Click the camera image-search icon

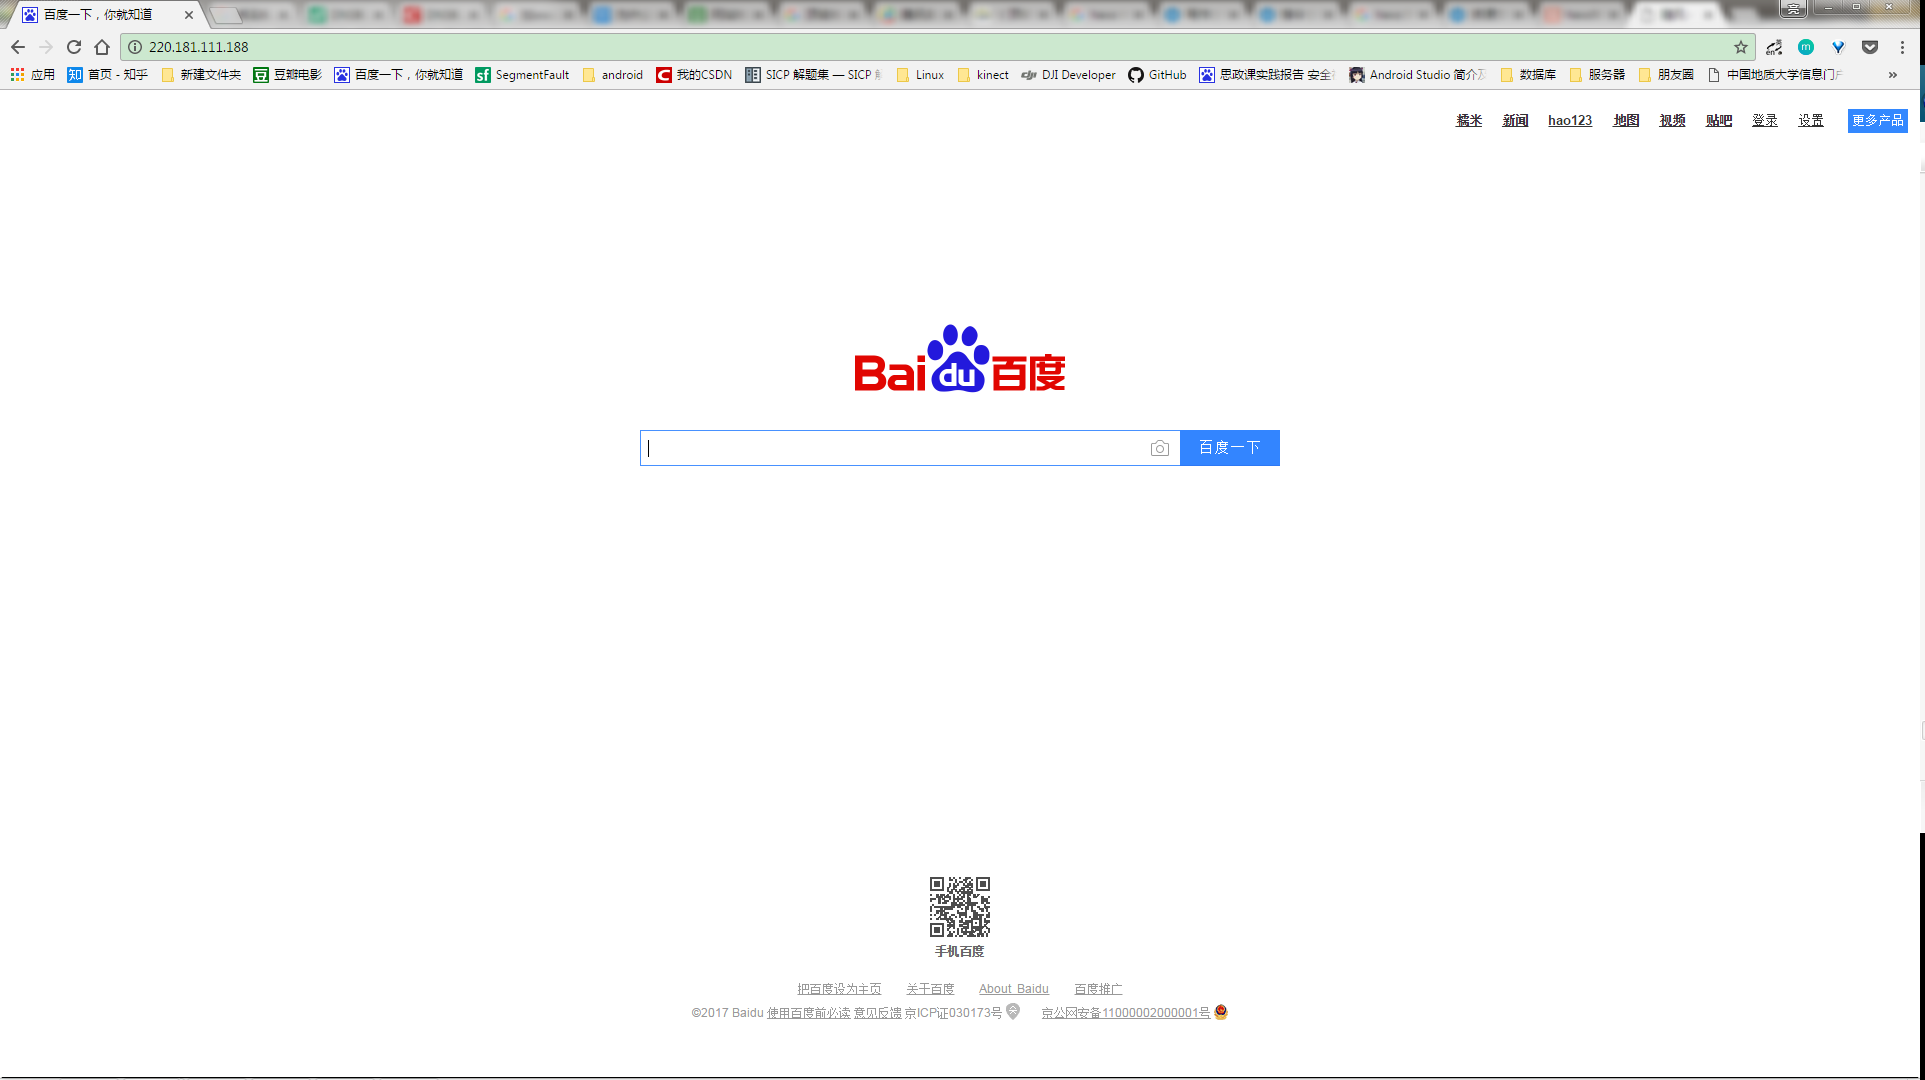coord(1159,448)
